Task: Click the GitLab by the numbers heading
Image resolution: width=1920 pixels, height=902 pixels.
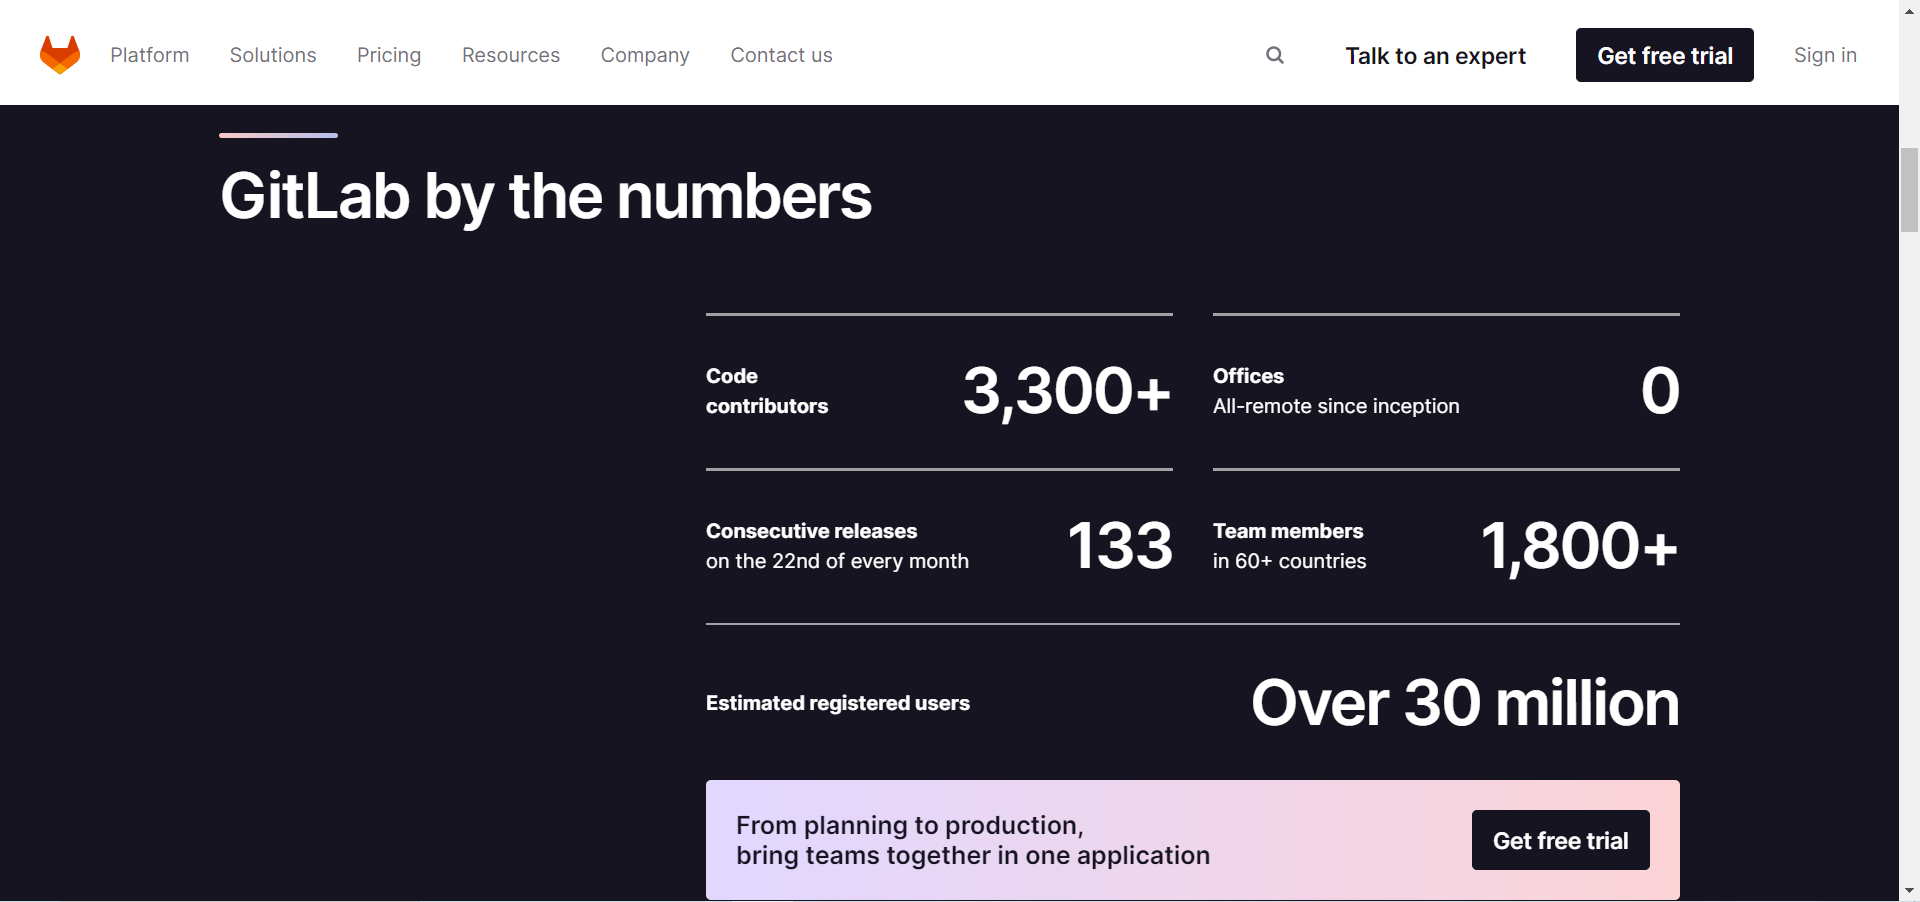Action: point(546,196)
